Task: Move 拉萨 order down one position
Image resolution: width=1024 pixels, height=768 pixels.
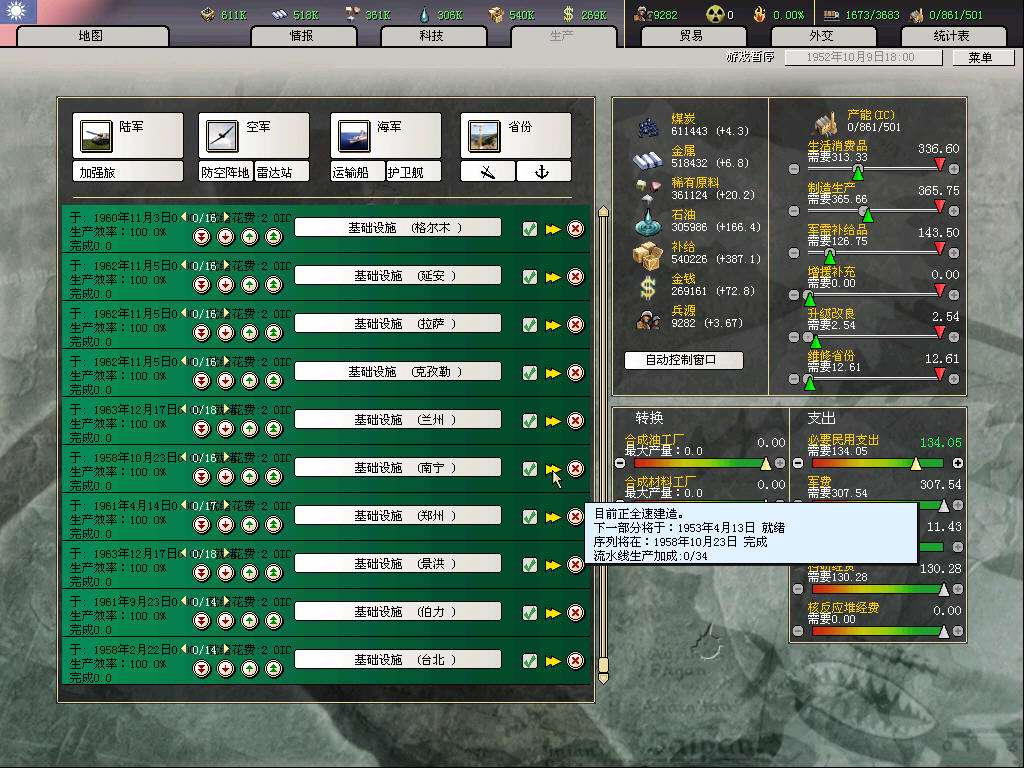Action: click(x=226, y=332)
